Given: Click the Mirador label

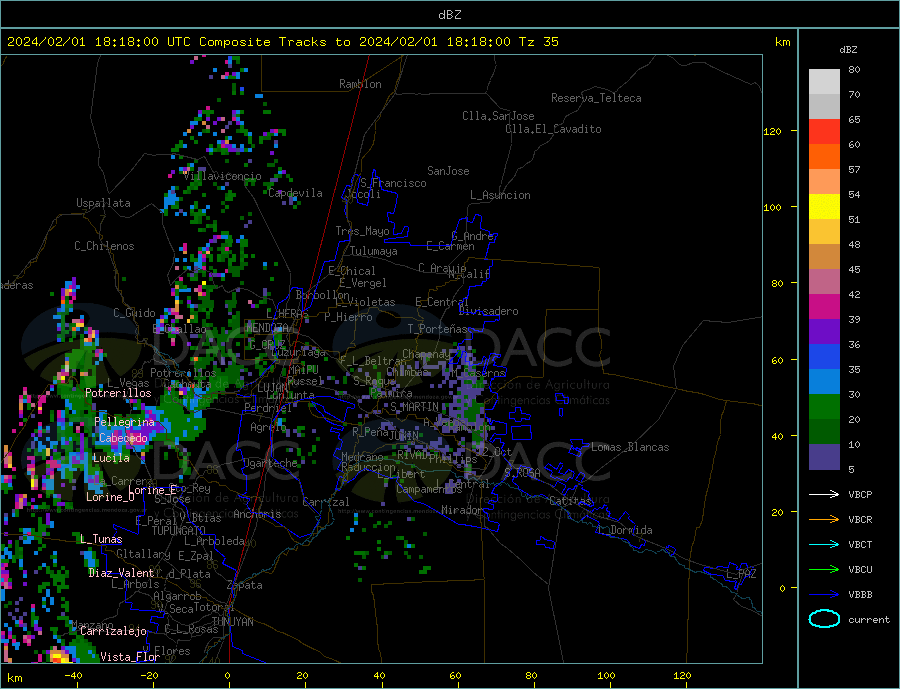Looking at the screenshot, I should point(462,510).
